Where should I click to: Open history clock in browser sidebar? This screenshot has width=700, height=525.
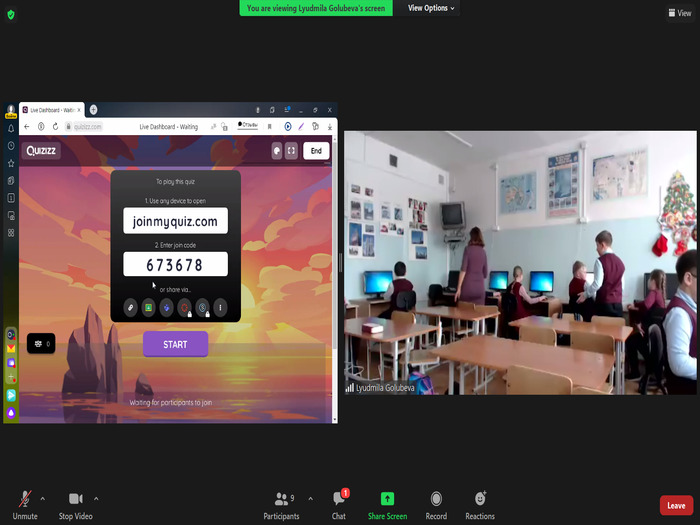[x=11, y=146]
